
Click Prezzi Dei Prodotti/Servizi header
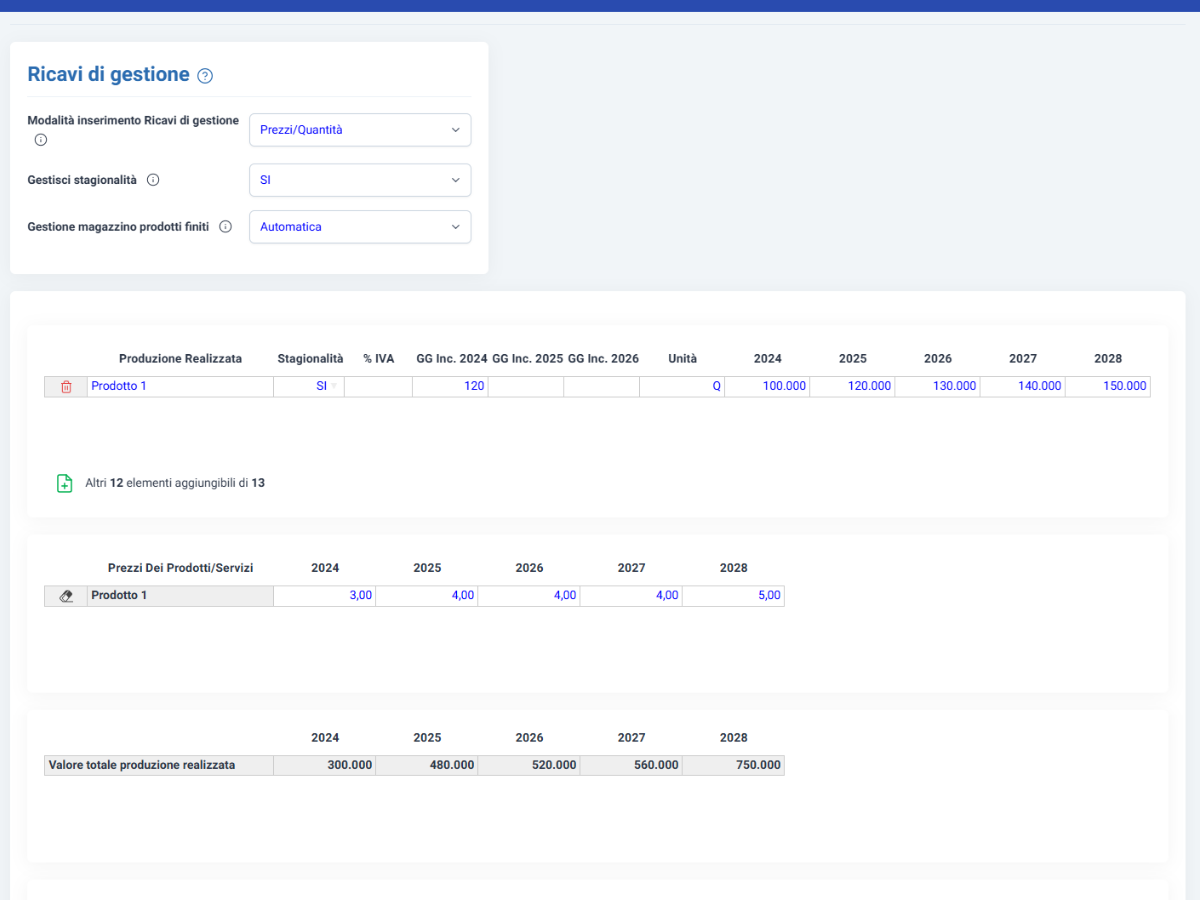click(180, 568)
